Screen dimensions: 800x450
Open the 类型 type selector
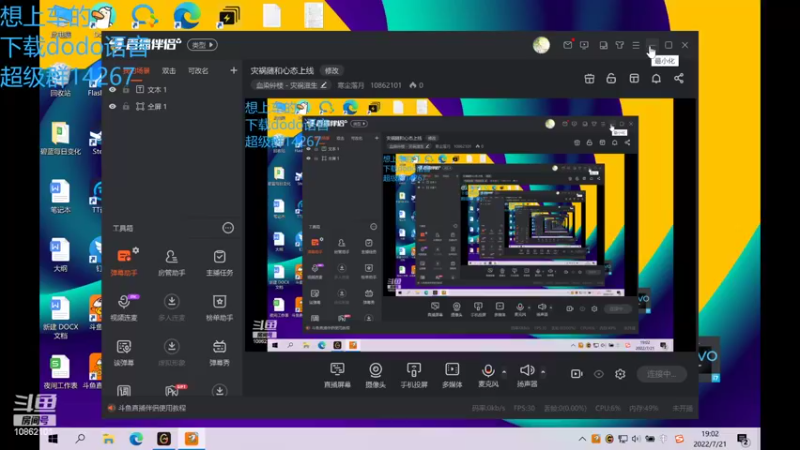(202, 45)
